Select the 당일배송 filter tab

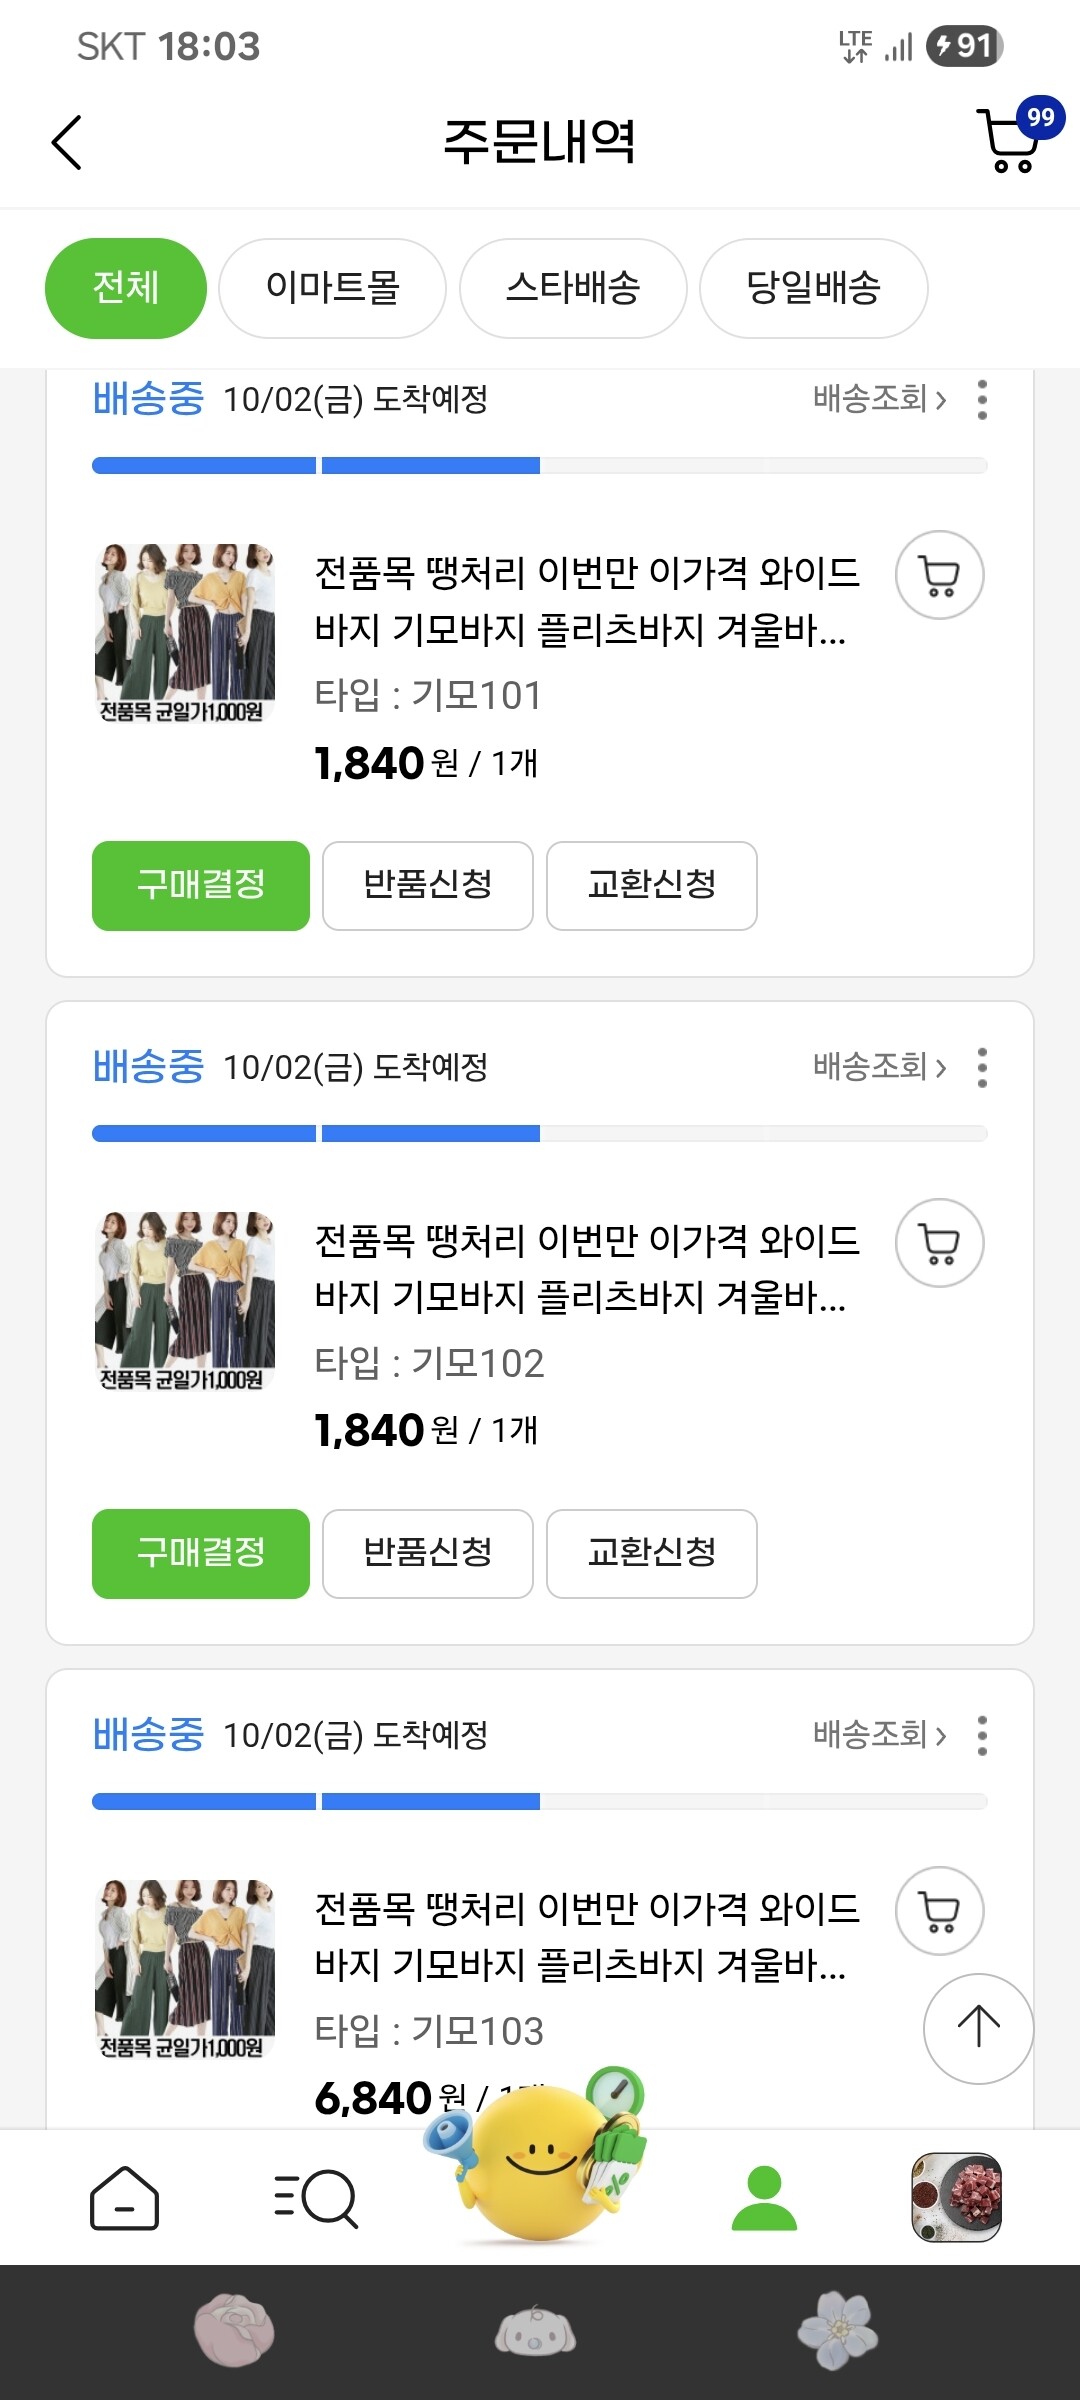click(814, 288)
